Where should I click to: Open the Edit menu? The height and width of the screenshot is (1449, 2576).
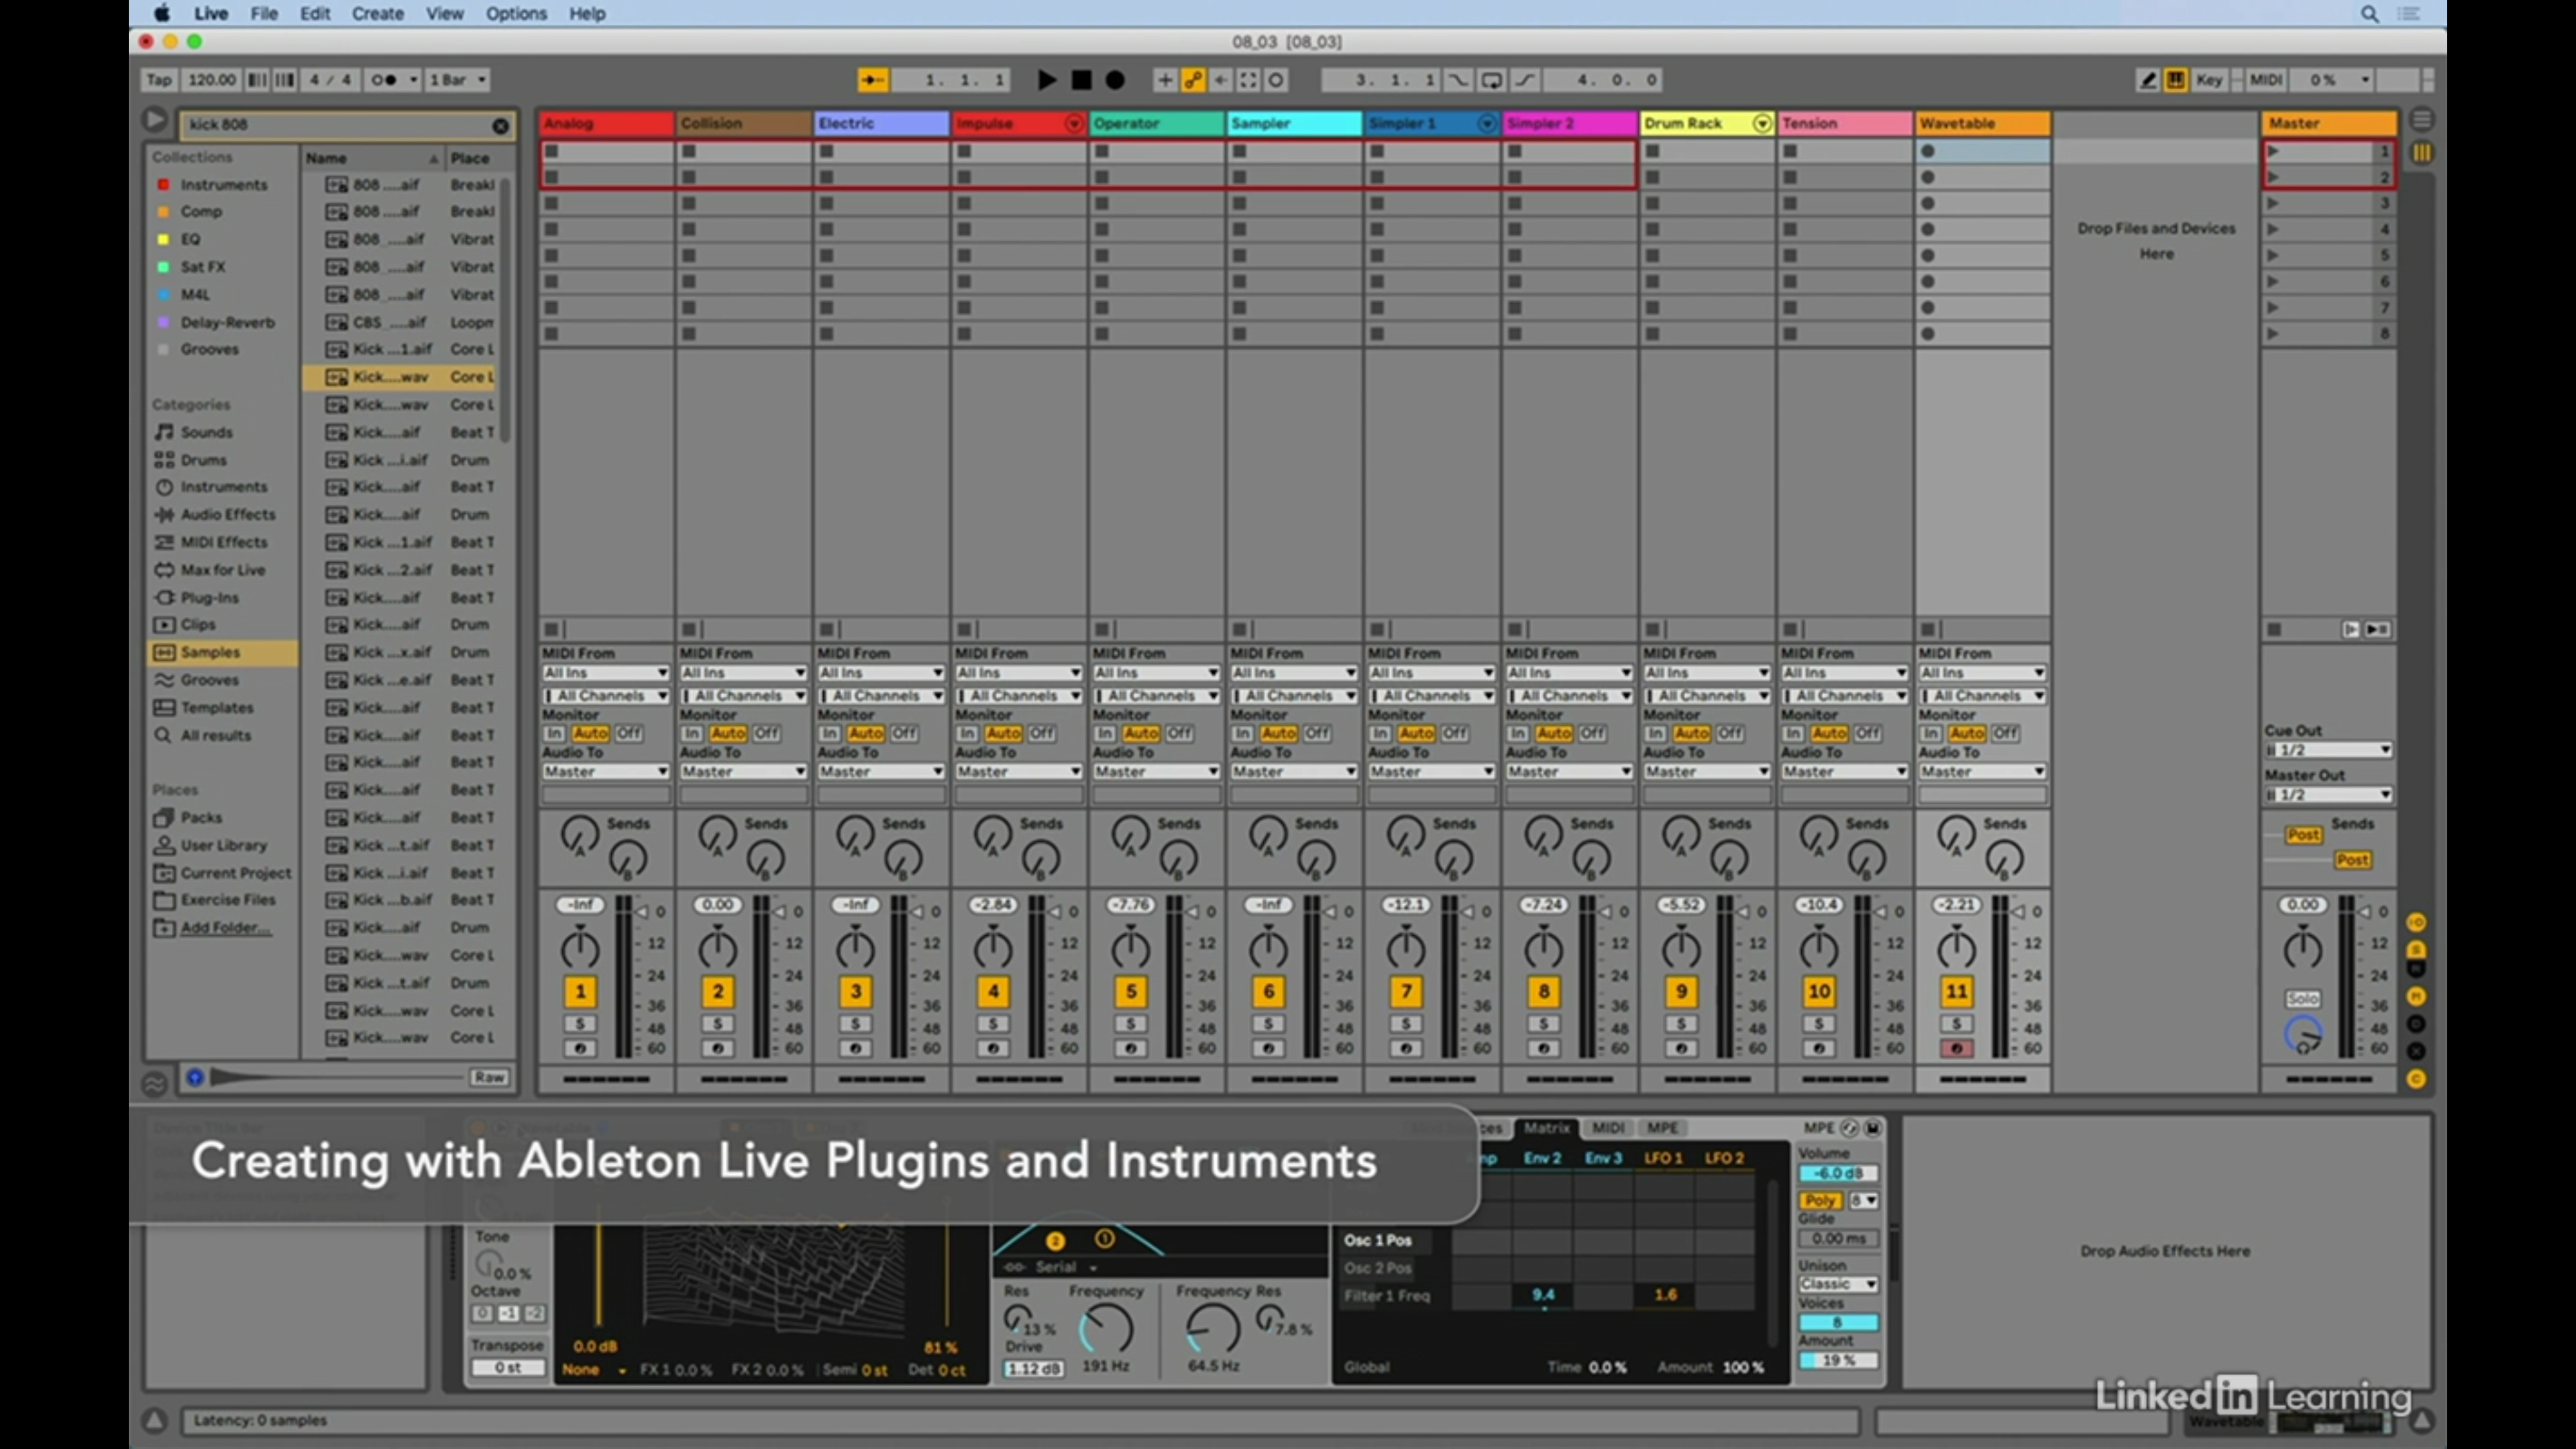pyautogui.click(x=315, y=14)
